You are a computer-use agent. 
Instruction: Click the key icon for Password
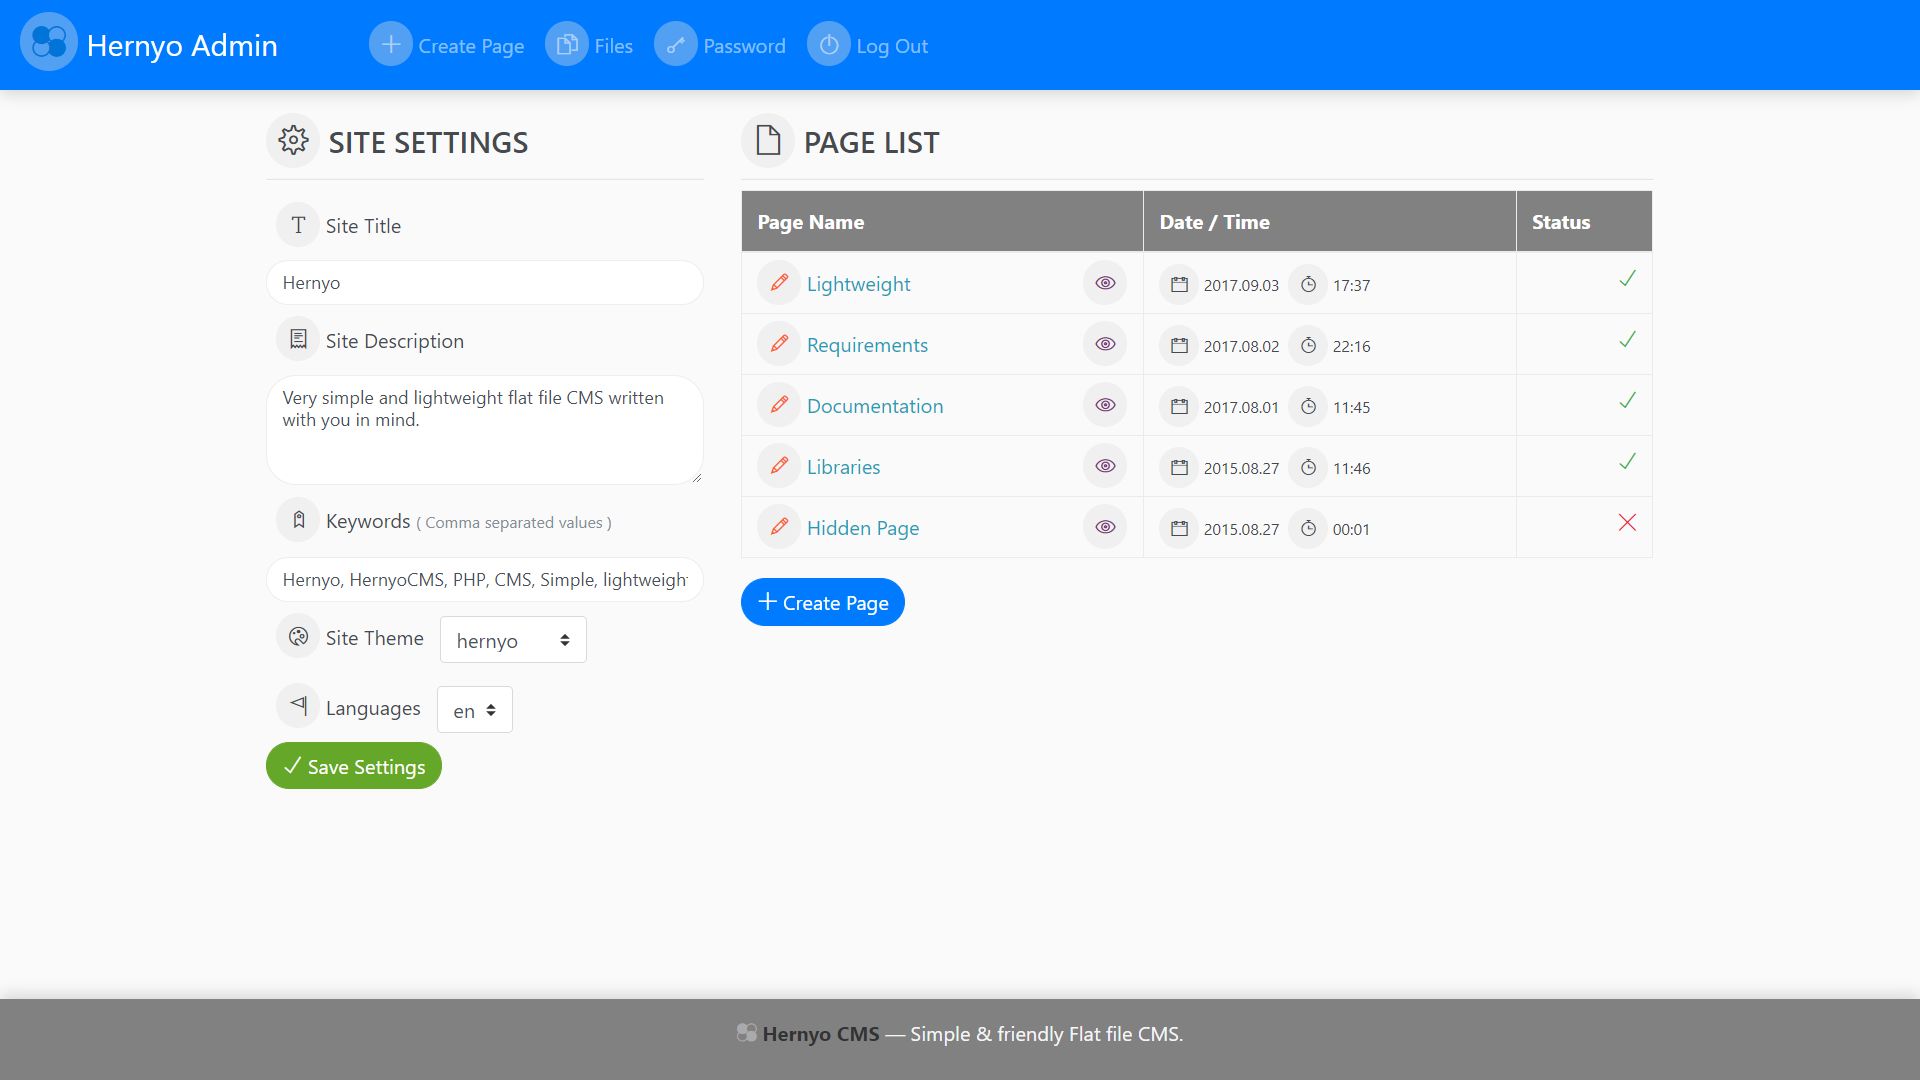tap(676, 45)
